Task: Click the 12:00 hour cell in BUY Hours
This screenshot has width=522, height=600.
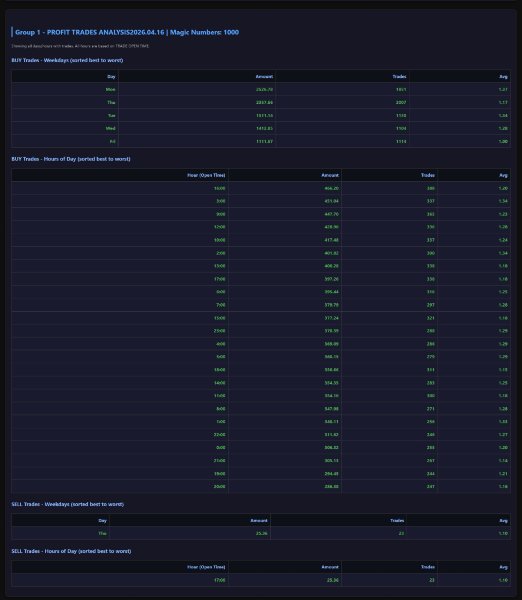Action: (x=120, y=227)
